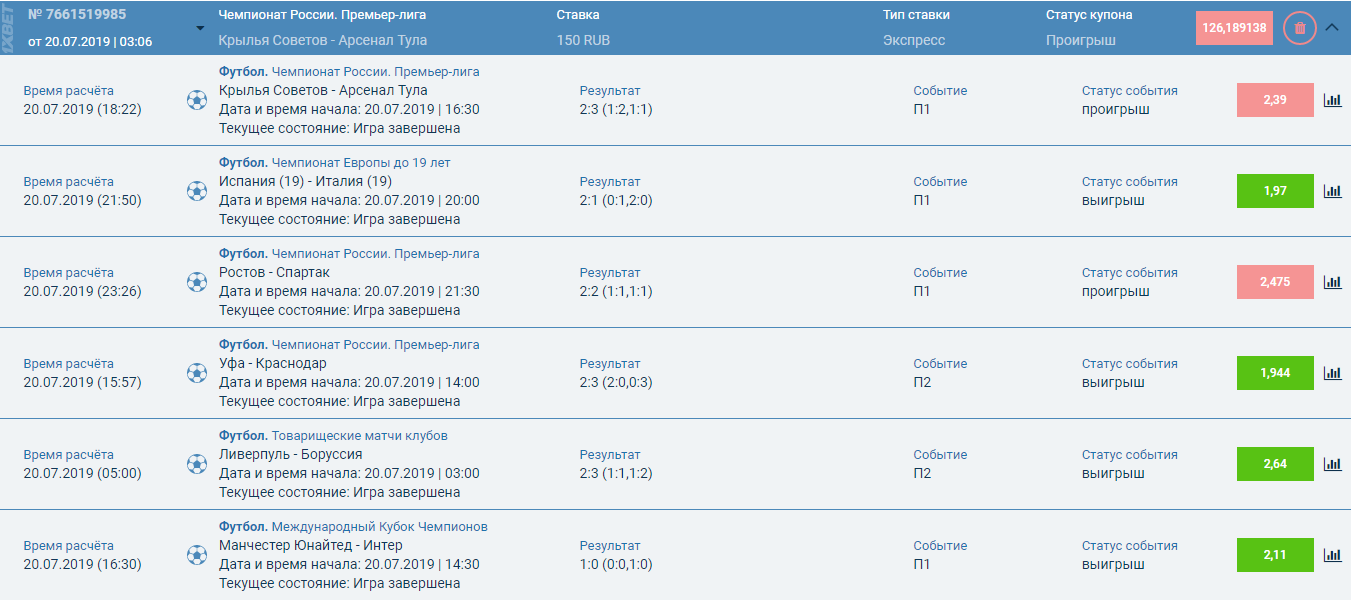Click total odds 126,189138 badge
The image size is (1351, 600).
click(x=1234, y=28)
